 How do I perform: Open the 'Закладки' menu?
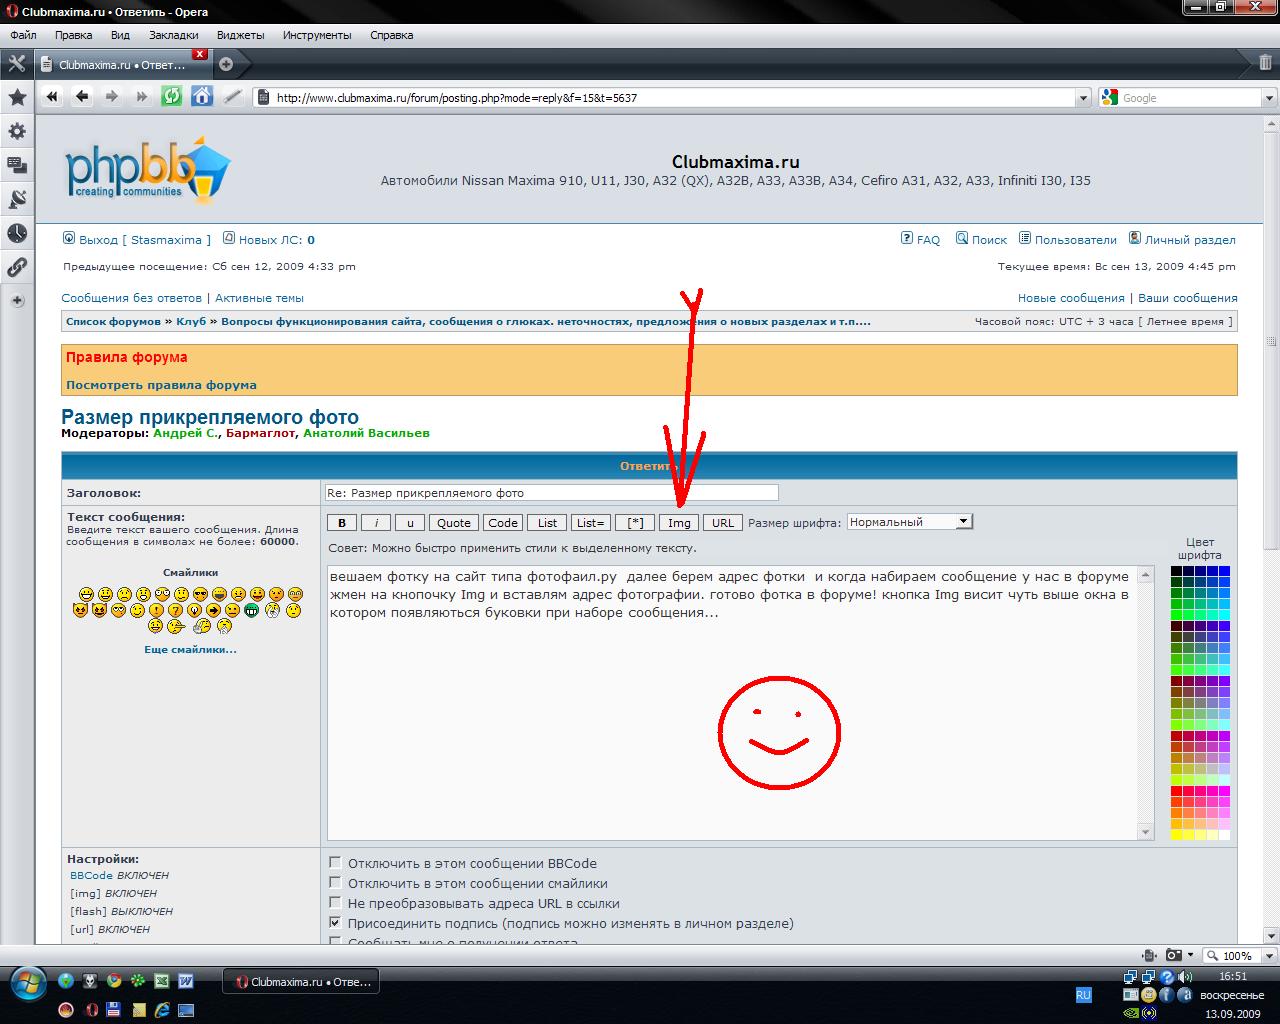pos(173,35)
